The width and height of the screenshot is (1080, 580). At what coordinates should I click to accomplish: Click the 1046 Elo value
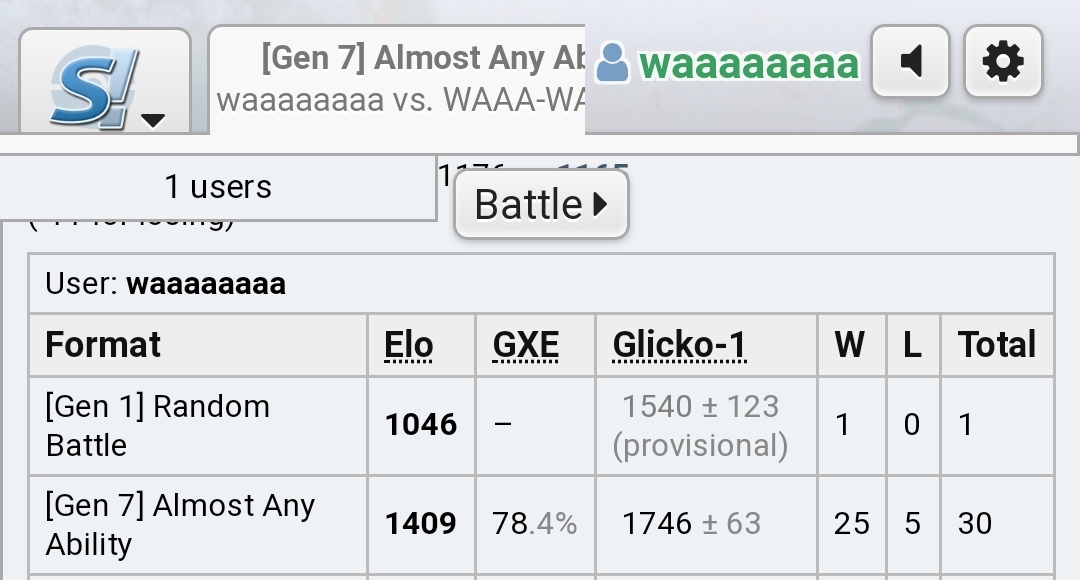421,425
